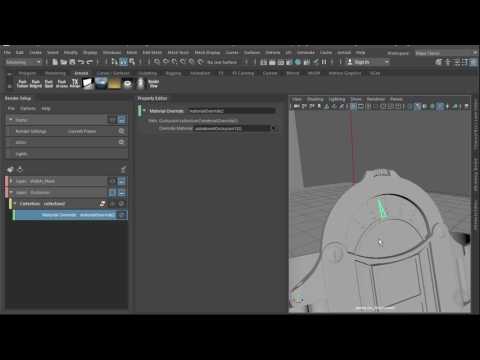Toggle Material Override enable icon
This screenshot has width=480, height=360.
pyautogui.click(x=122, y=215)
